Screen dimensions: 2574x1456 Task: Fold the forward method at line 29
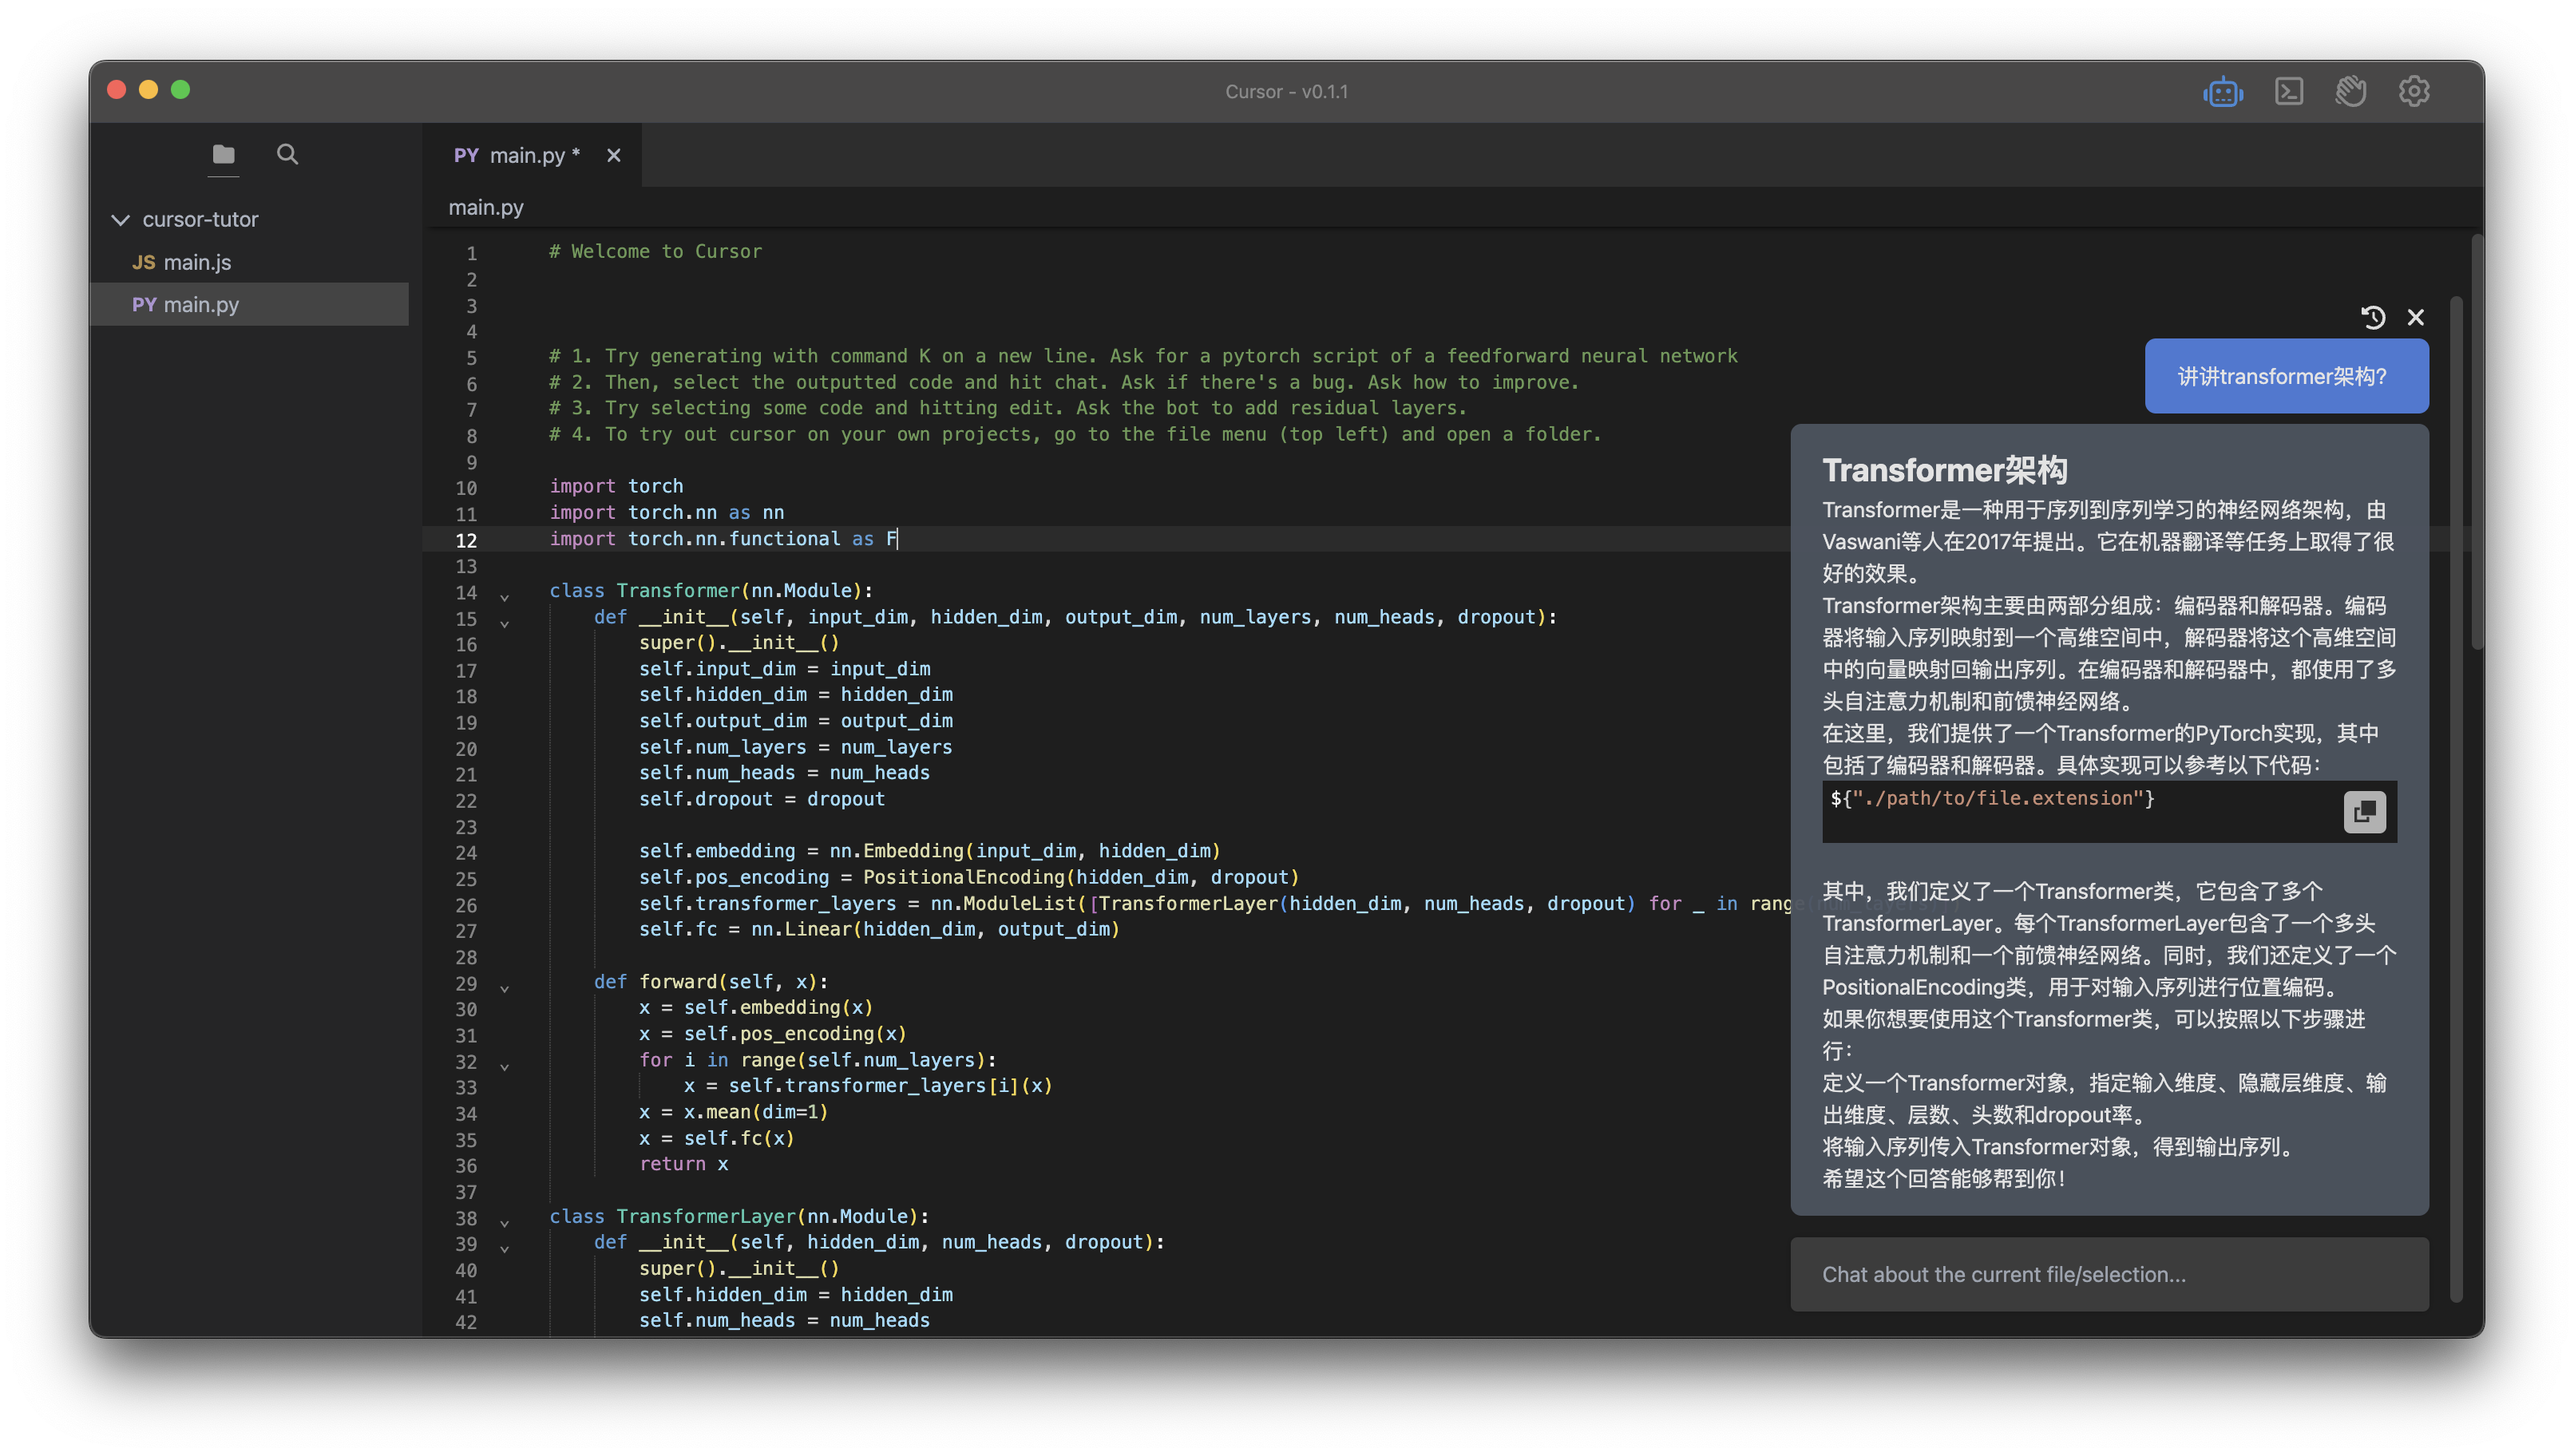pyautogui.click(x=505, y=989)
